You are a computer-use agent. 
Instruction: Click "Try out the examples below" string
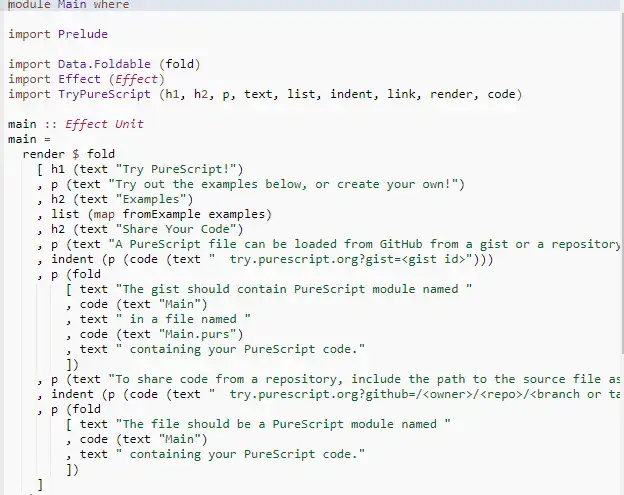click(283, 184)
